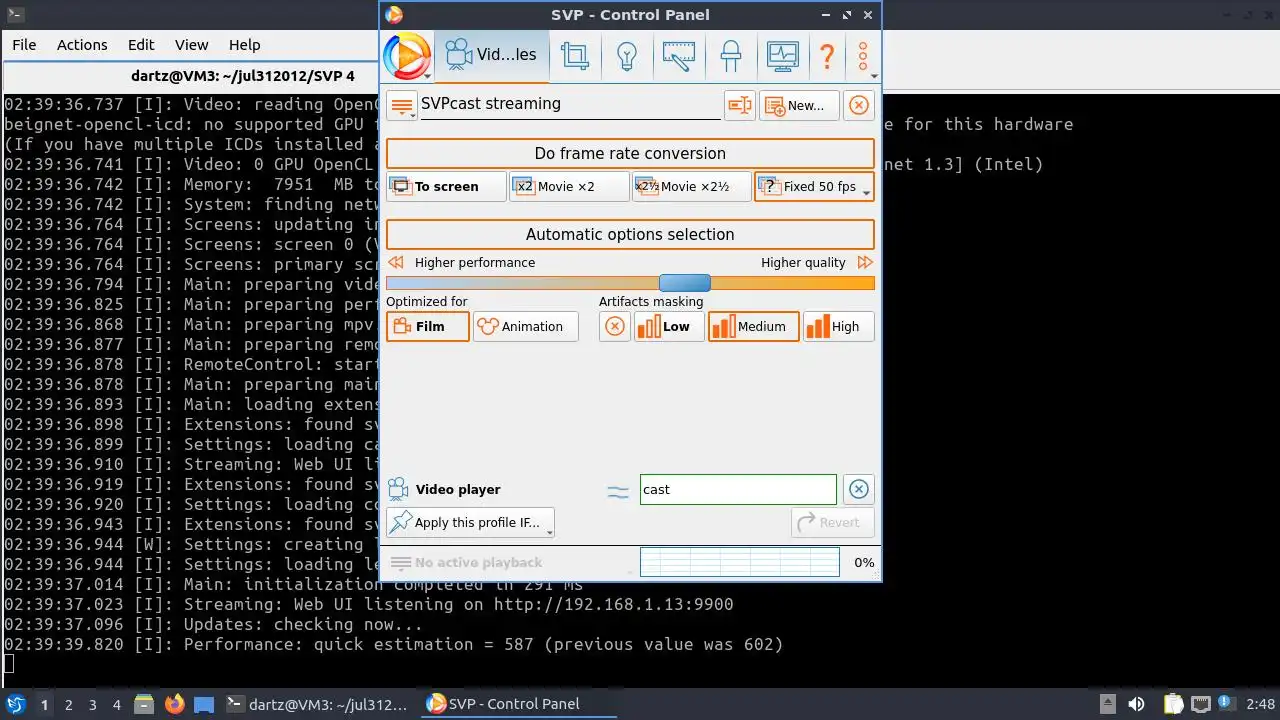
Task: Open the light bulb tips tab
Action: tap(627, 55)
